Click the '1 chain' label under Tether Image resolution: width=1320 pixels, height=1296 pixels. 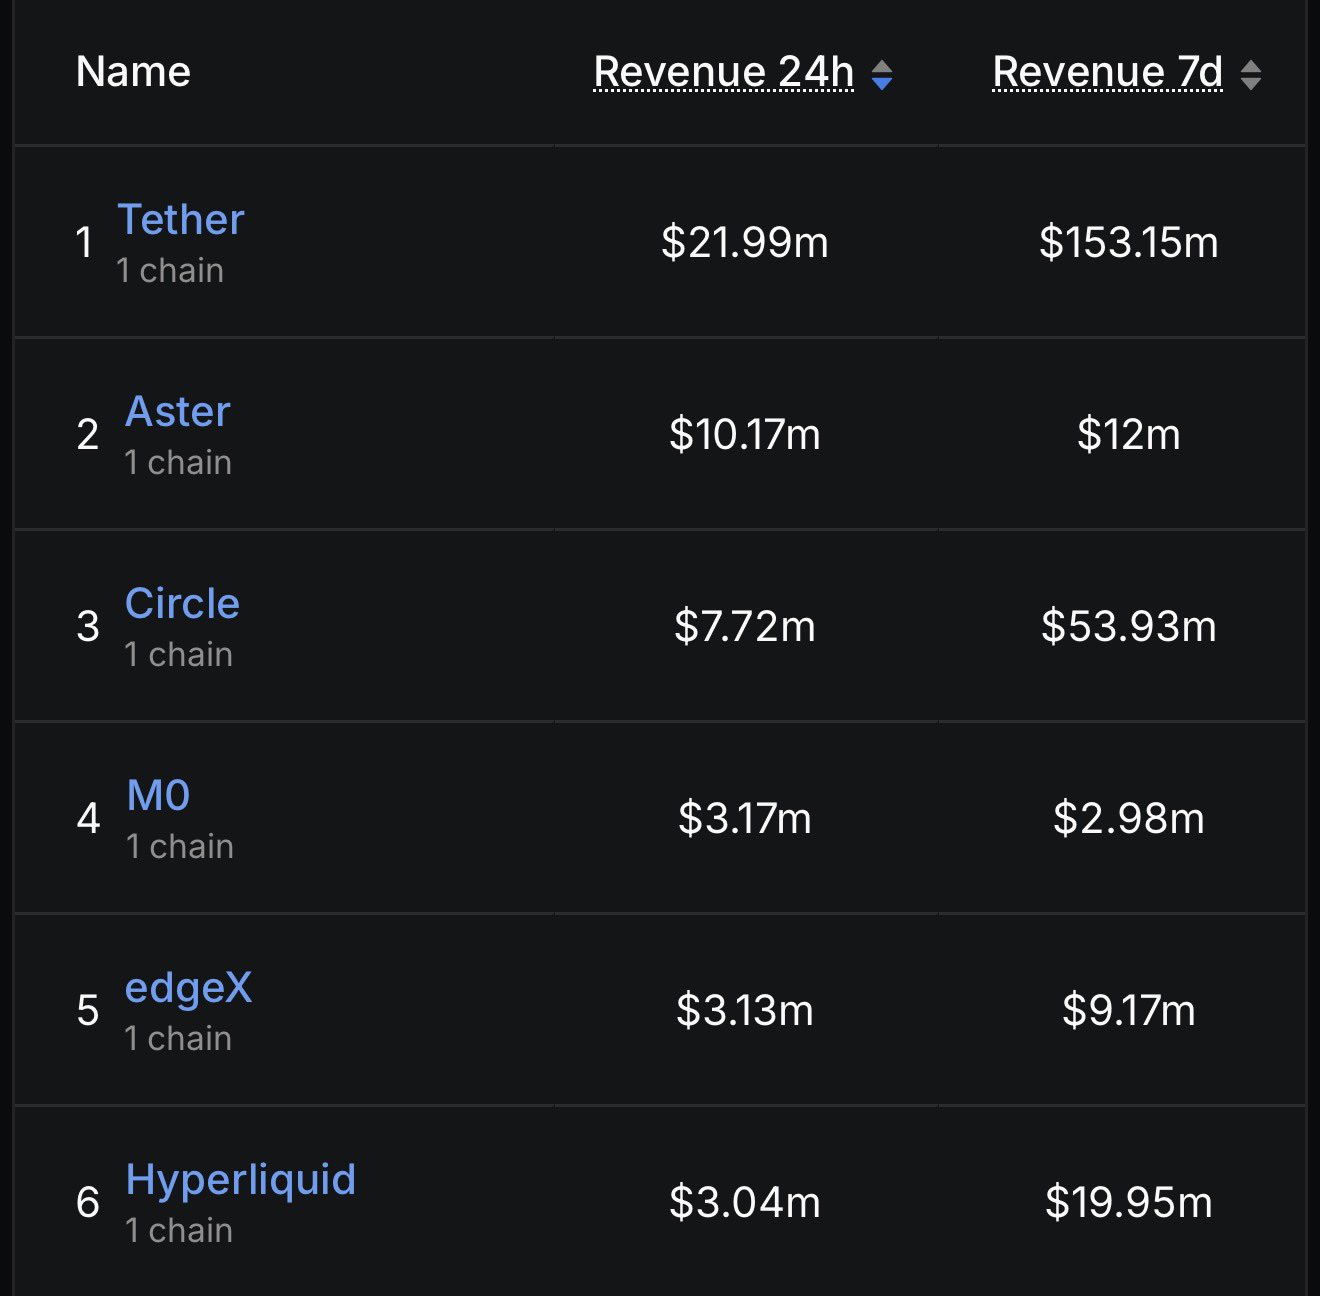(x=170, y=270)
